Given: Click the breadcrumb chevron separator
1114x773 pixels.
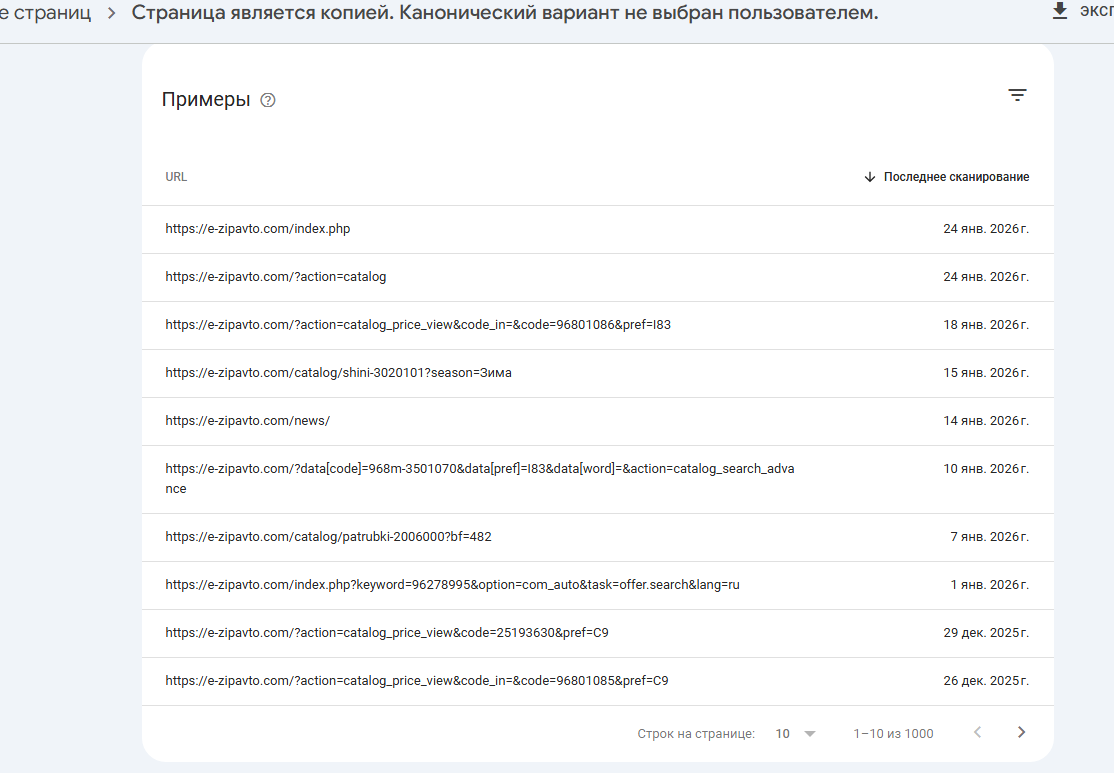Looking at the screenshot, I should click(112, 13).
